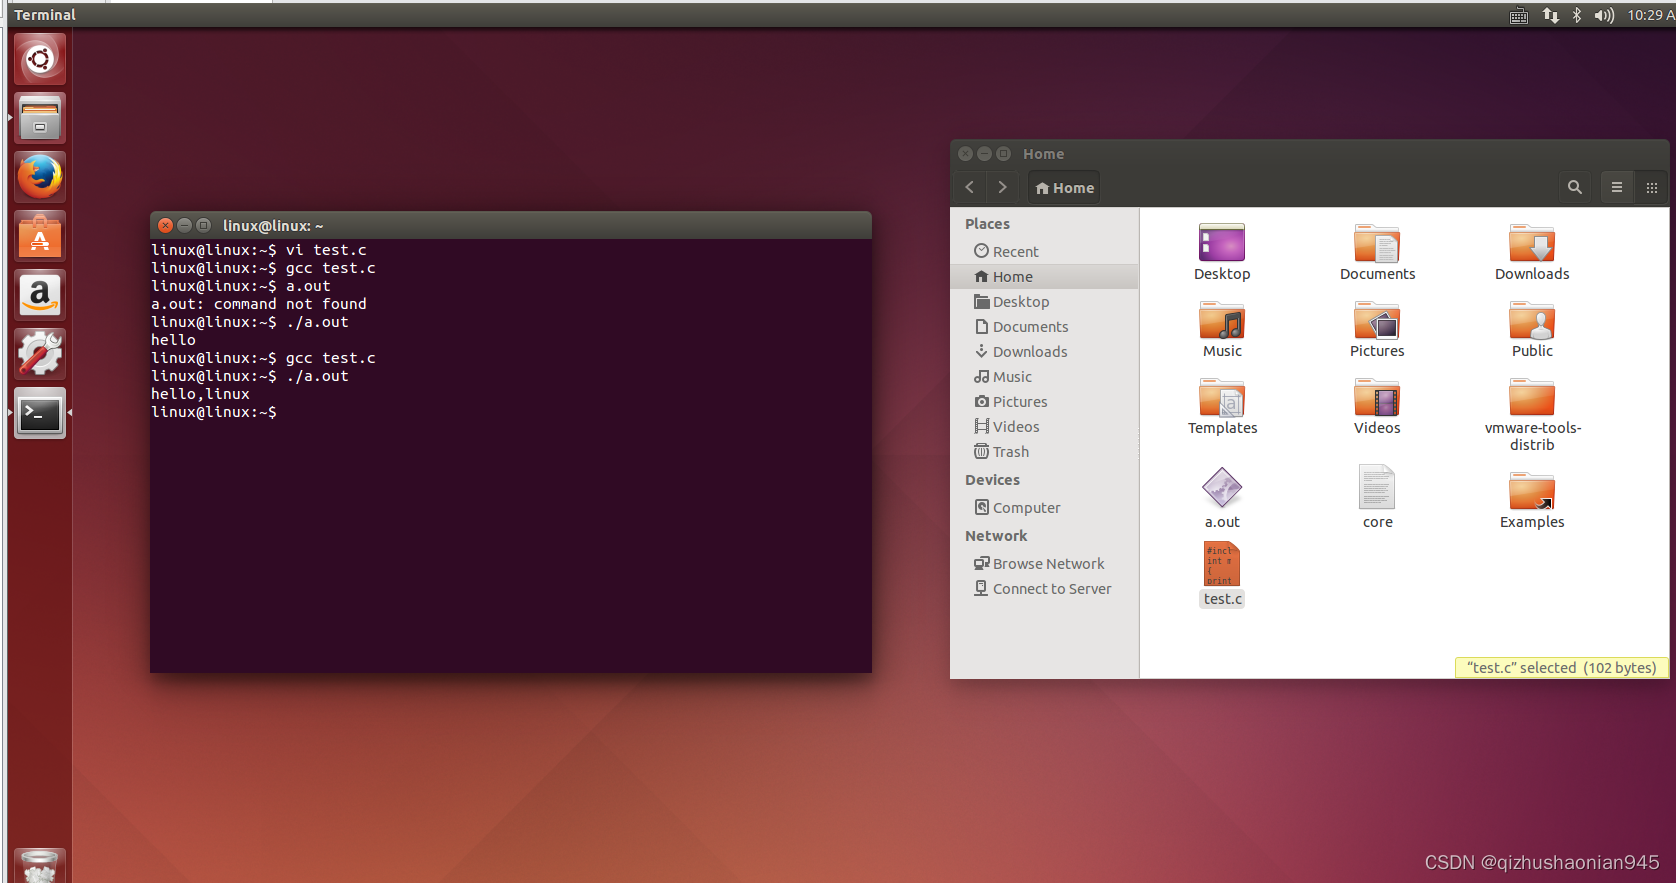The image size is (1676, 883).
Task: Switch Files window to grid view
Action: [x=1651, y=187]
